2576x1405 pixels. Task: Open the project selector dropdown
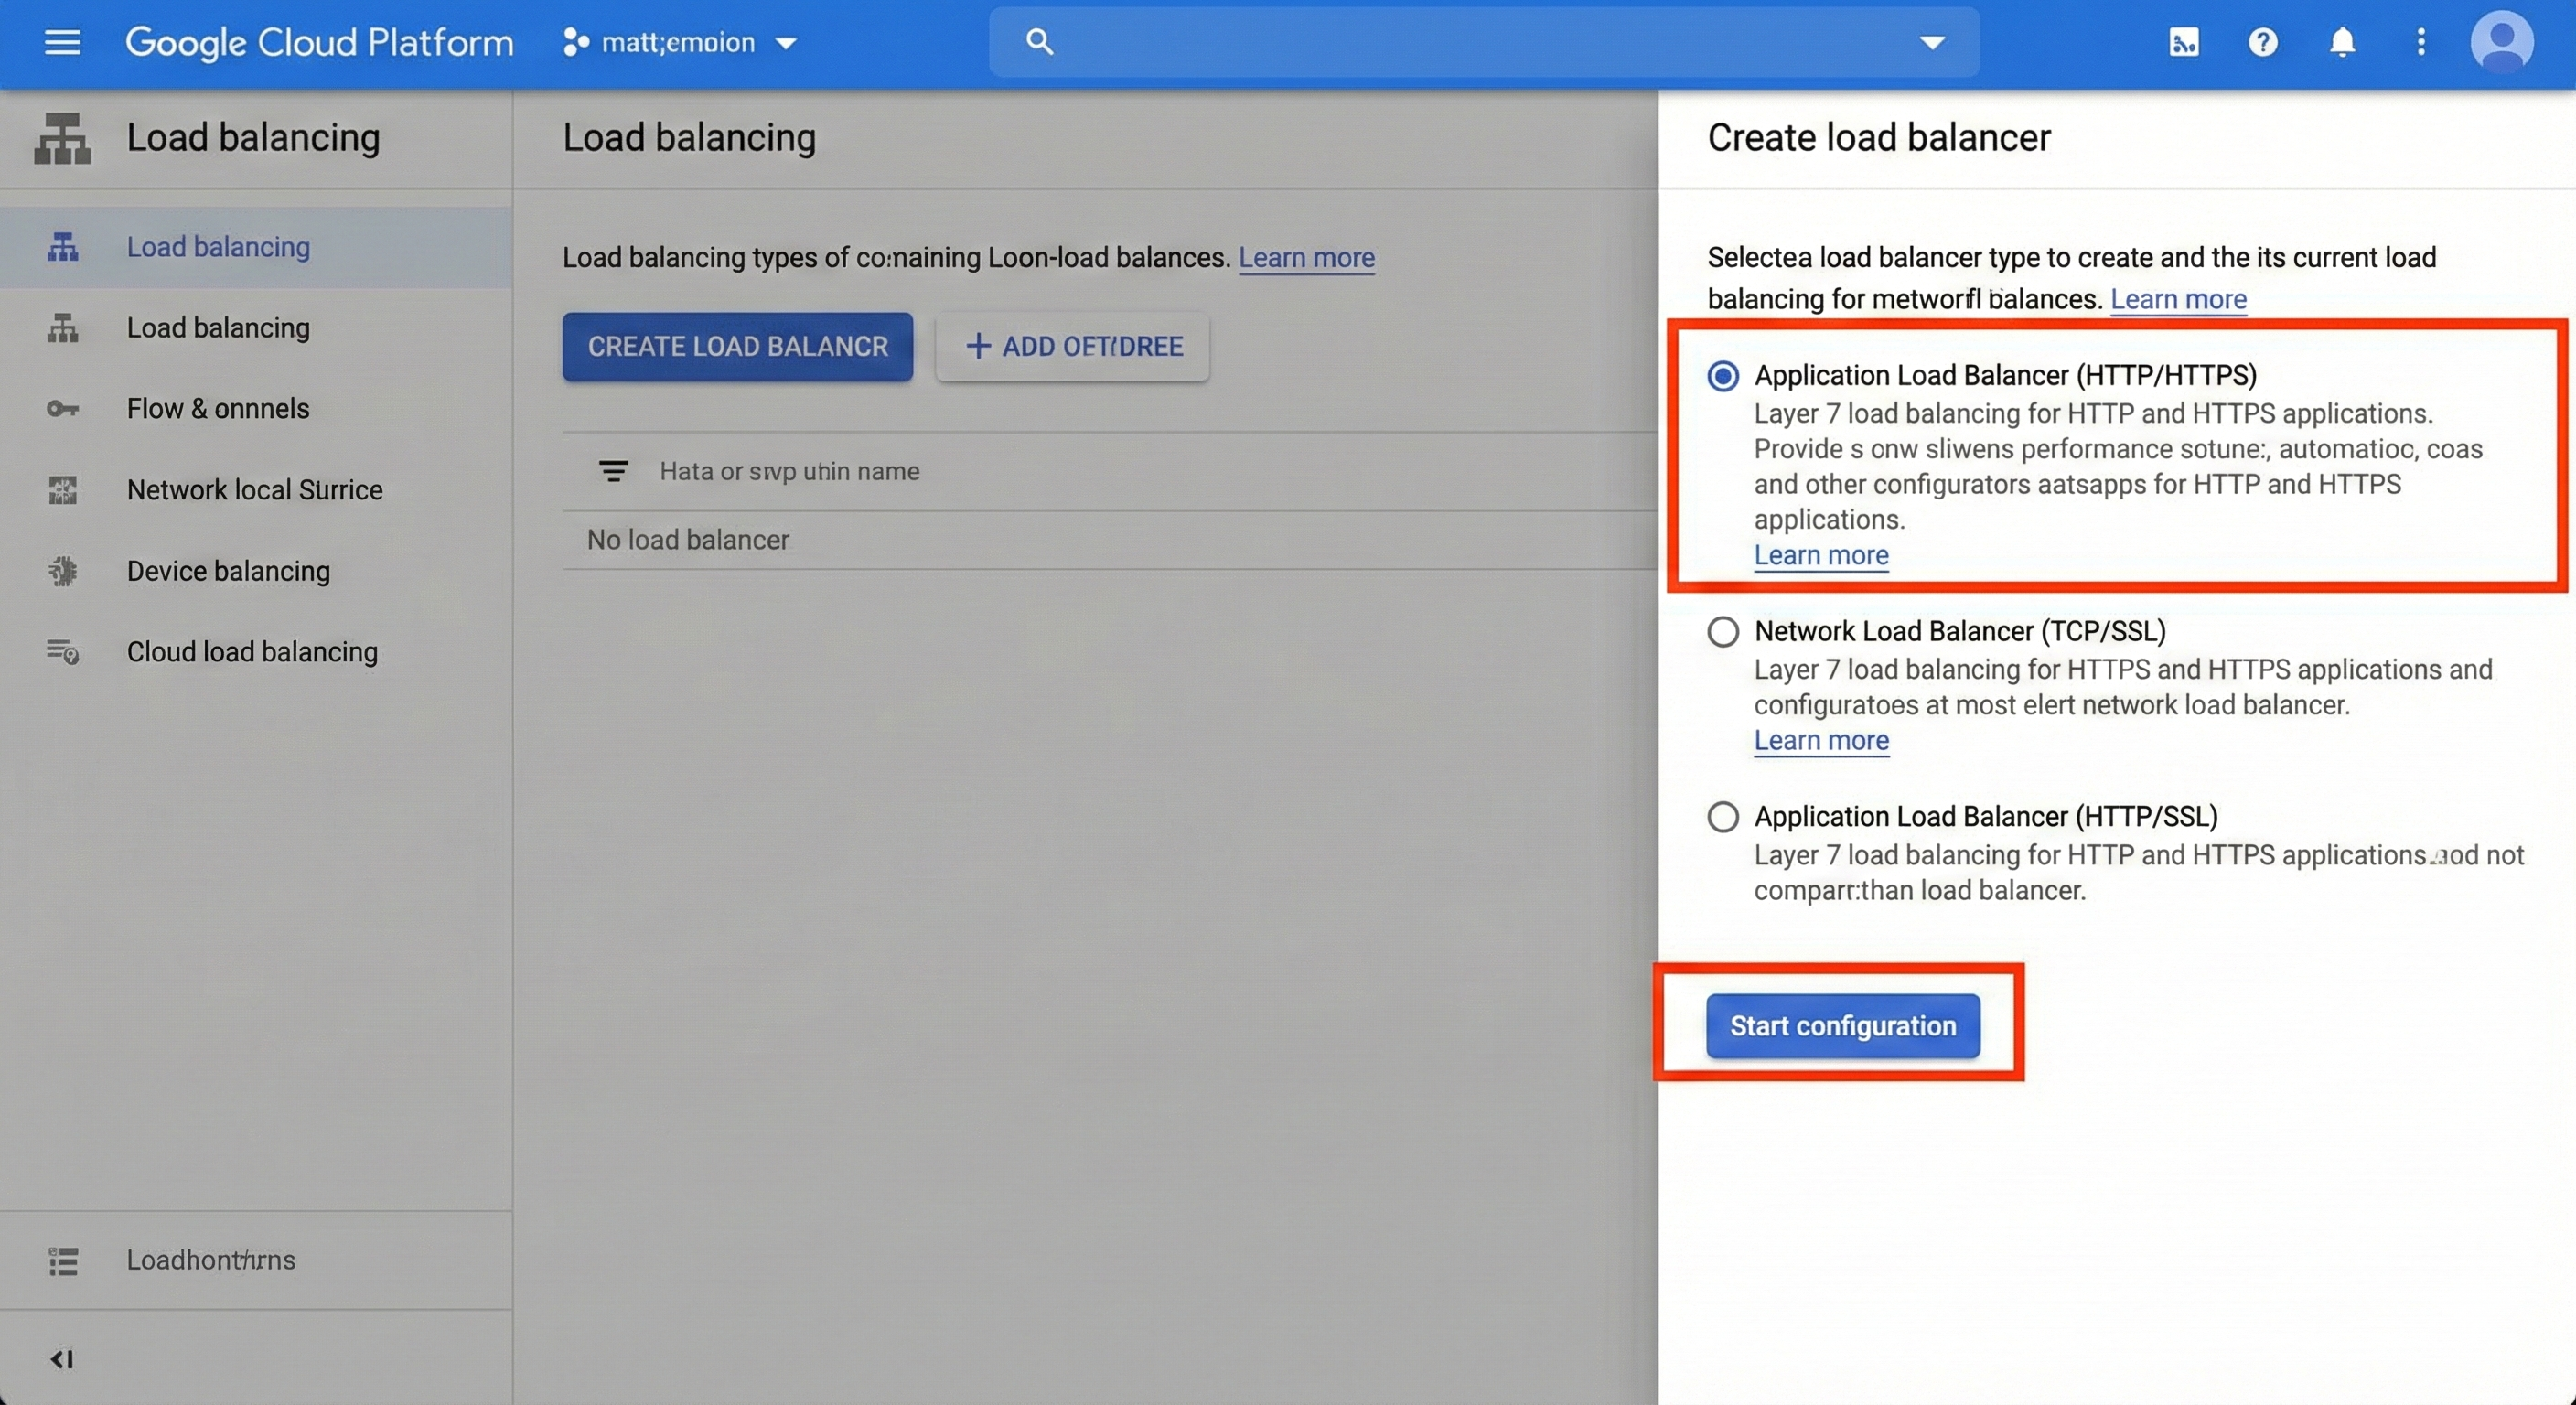click(x=680, y=42)
